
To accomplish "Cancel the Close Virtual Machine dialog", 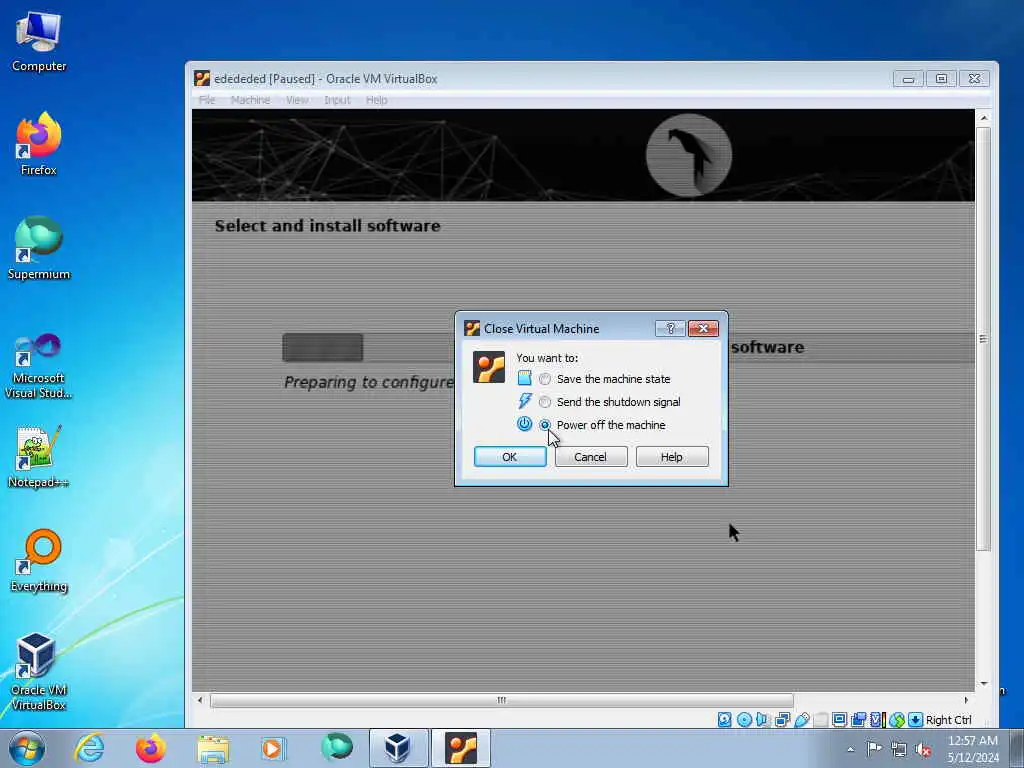I will point(591,456).
